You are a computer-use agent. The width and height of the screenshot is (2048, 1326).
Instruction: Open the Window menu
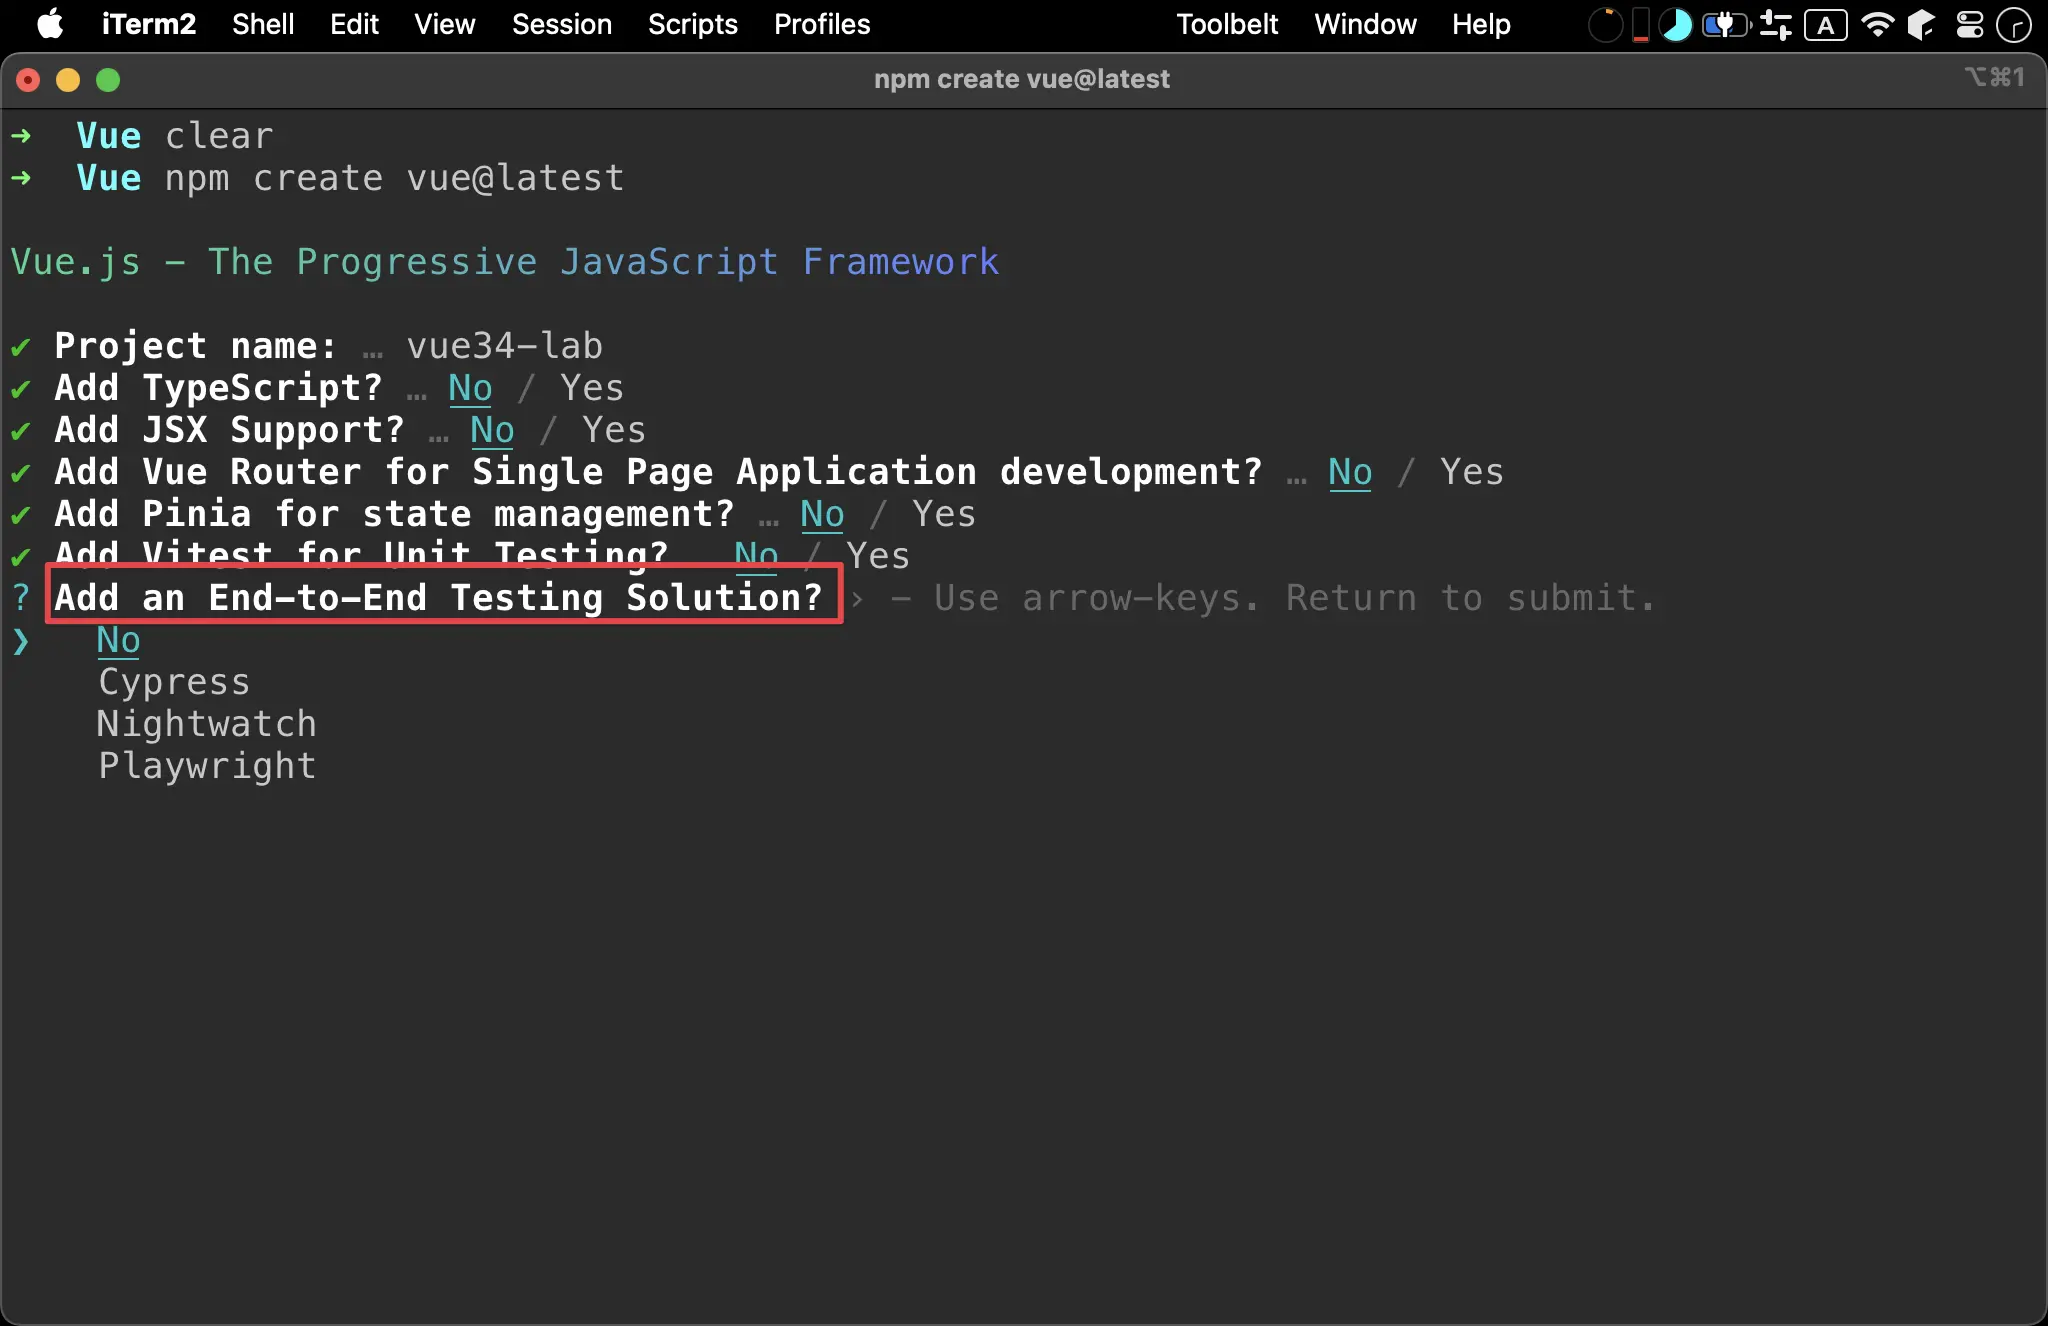coord(1365,24)
